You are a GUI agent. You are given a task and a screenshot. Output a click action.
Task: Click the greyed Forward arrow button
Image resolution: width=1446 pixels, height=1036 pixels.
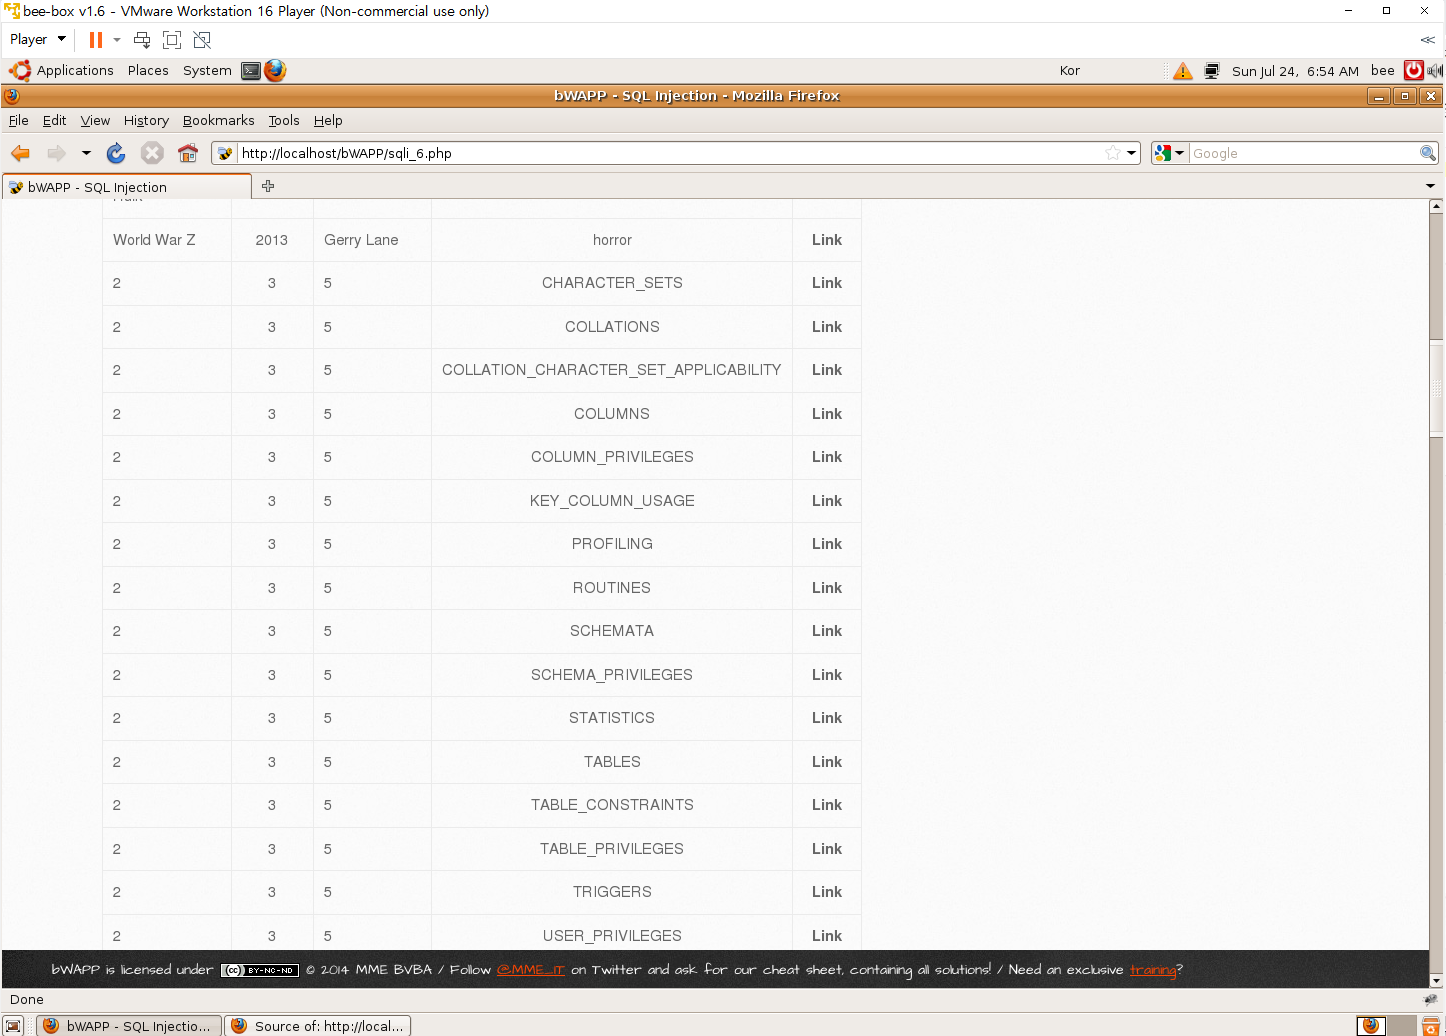[56, 153]
